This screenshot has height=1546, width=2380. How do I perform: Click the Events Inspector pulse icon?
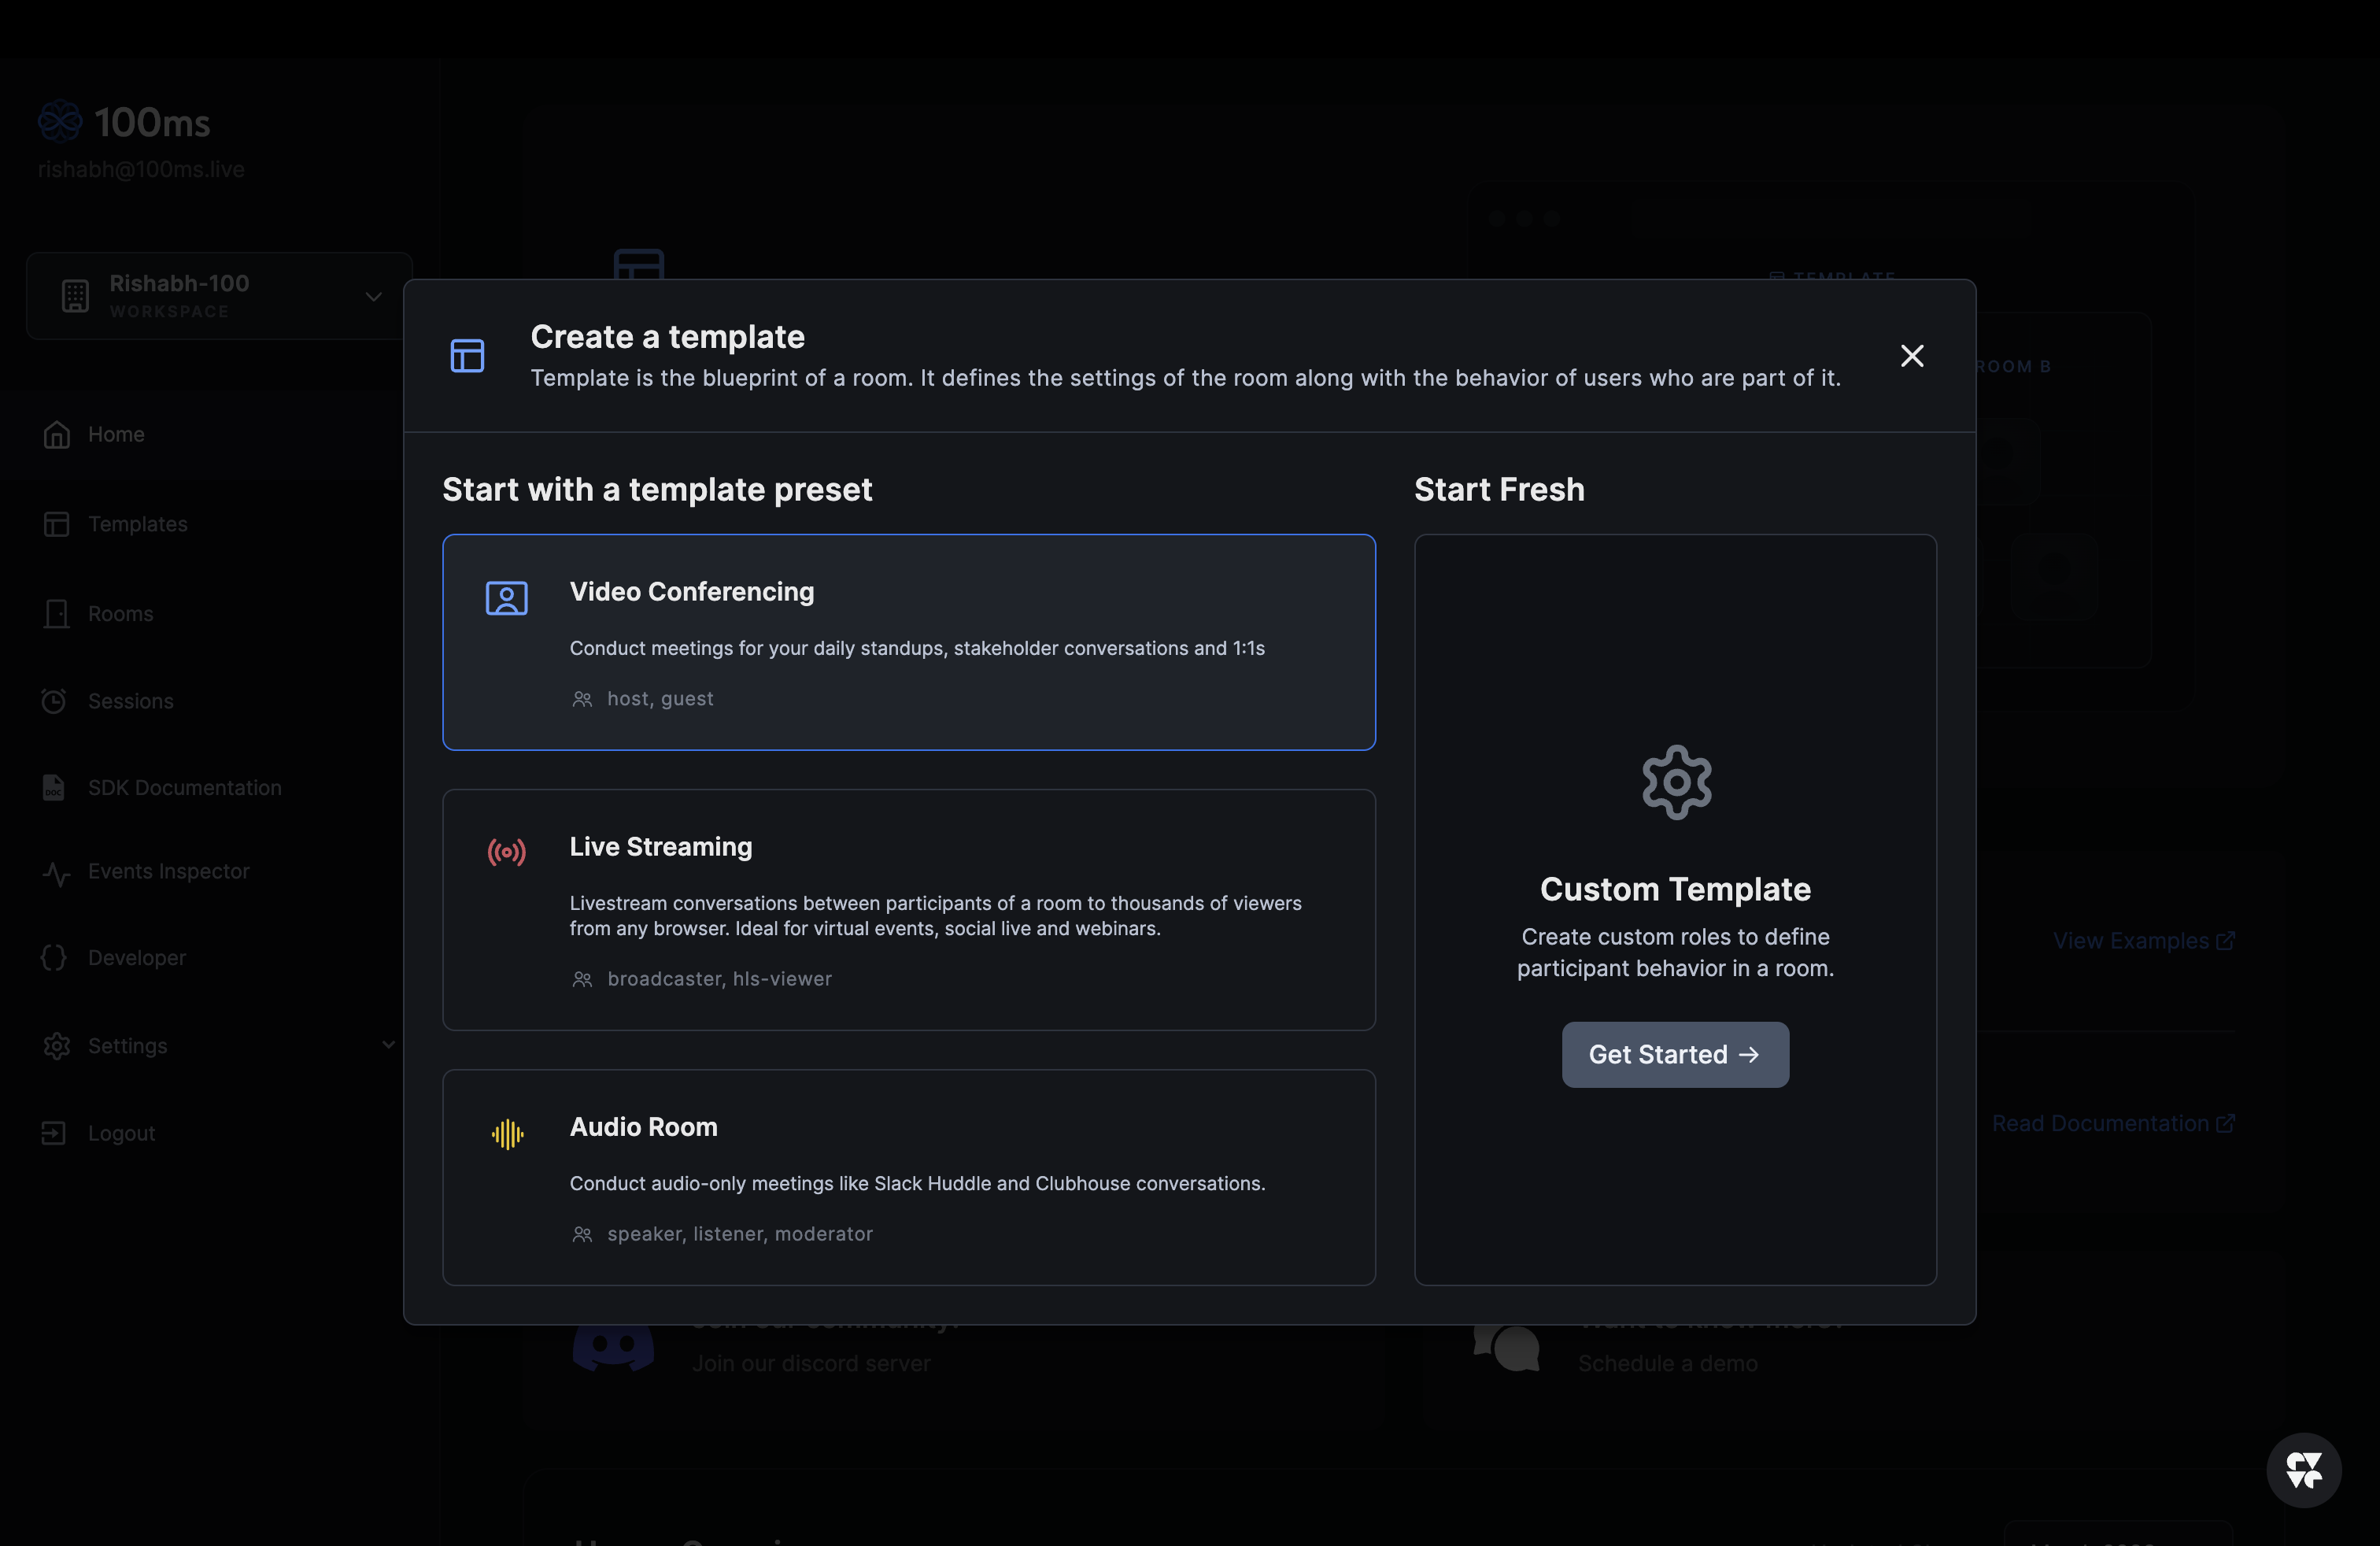pos(56,873)
